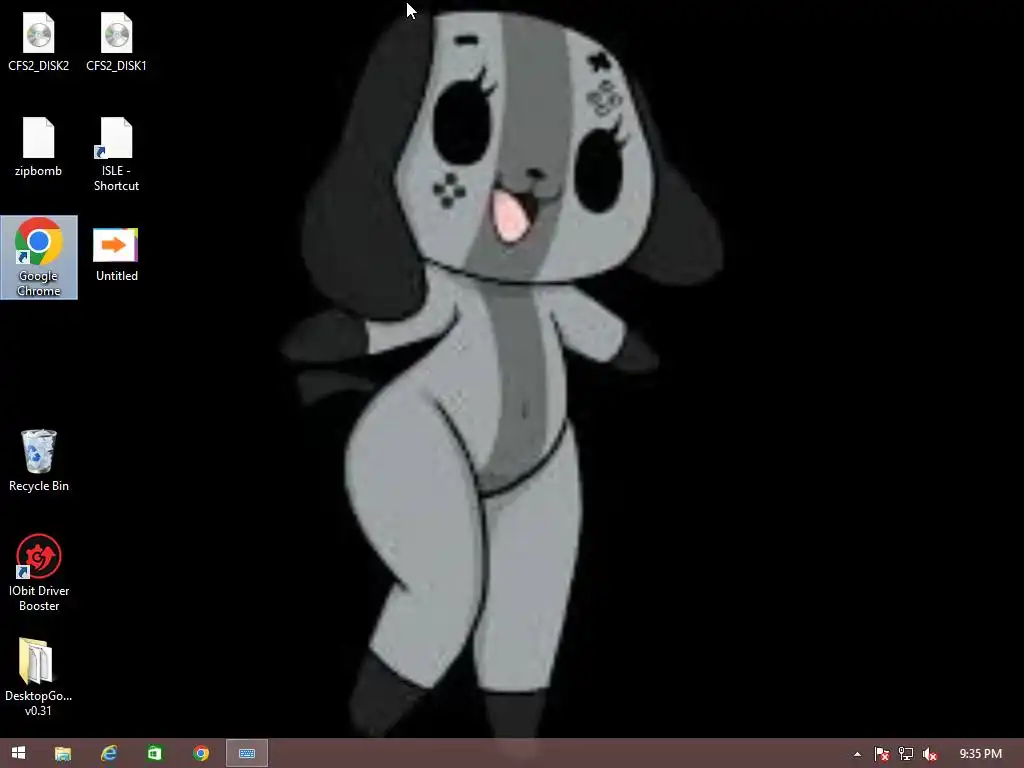Select the CFS2_DISK2 disc image icon
This screenshot has height=768, width=1024.
pos(39,33)
